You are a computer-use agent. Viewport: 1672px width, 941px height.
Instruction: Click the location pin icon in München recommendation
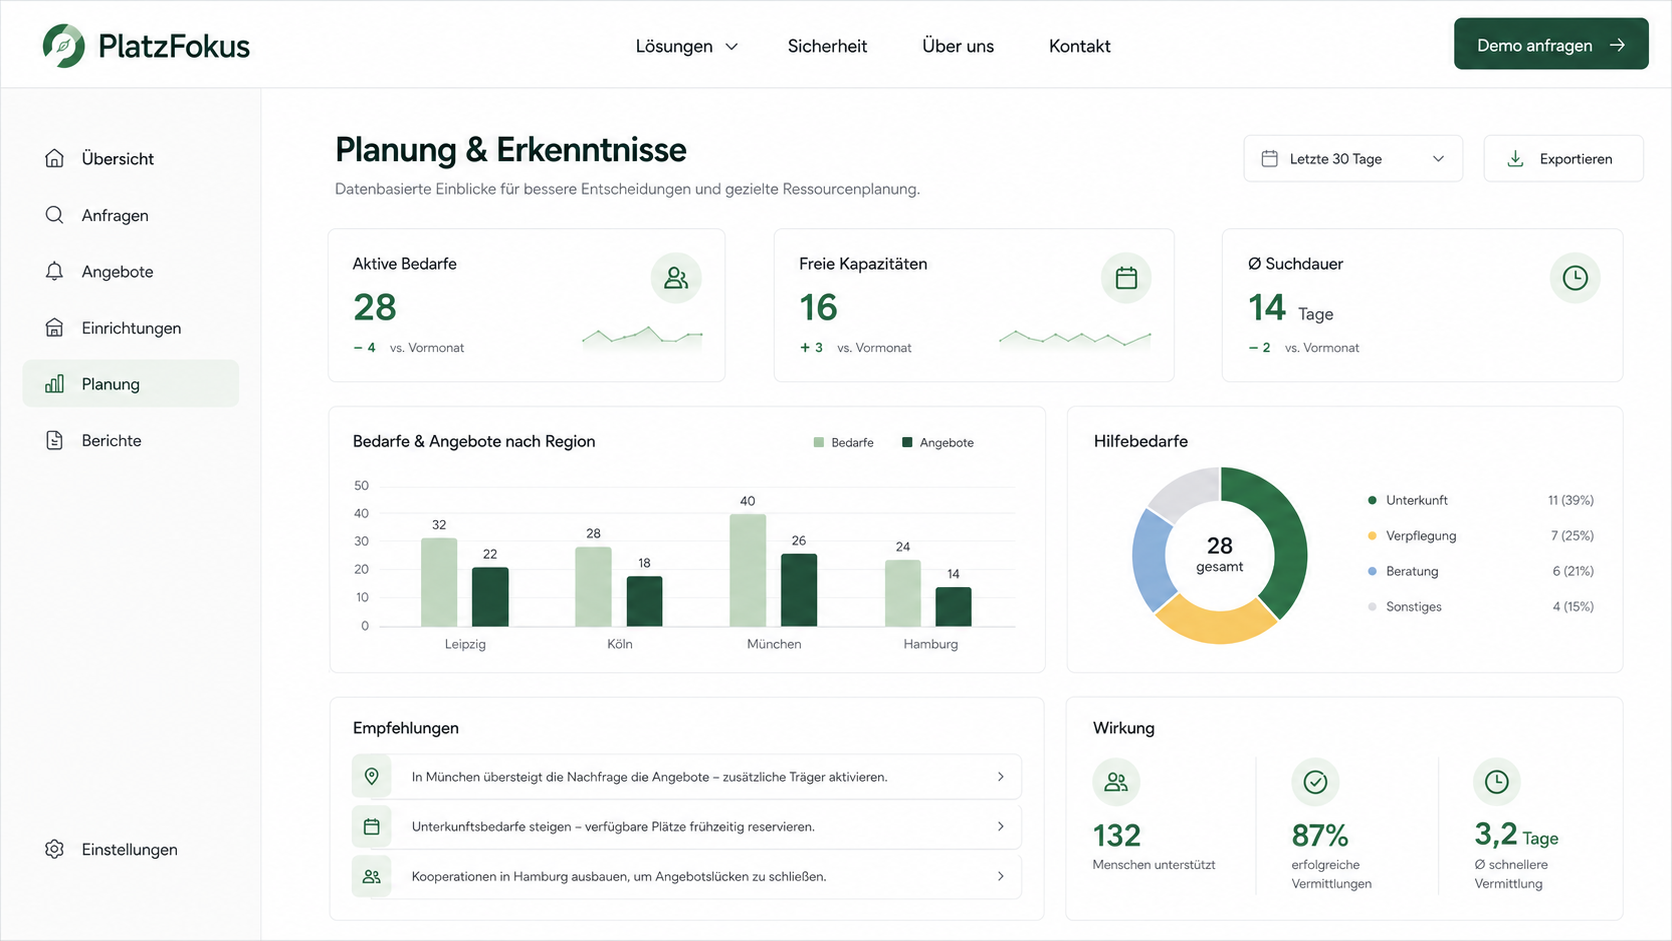(x=372, y=777)
